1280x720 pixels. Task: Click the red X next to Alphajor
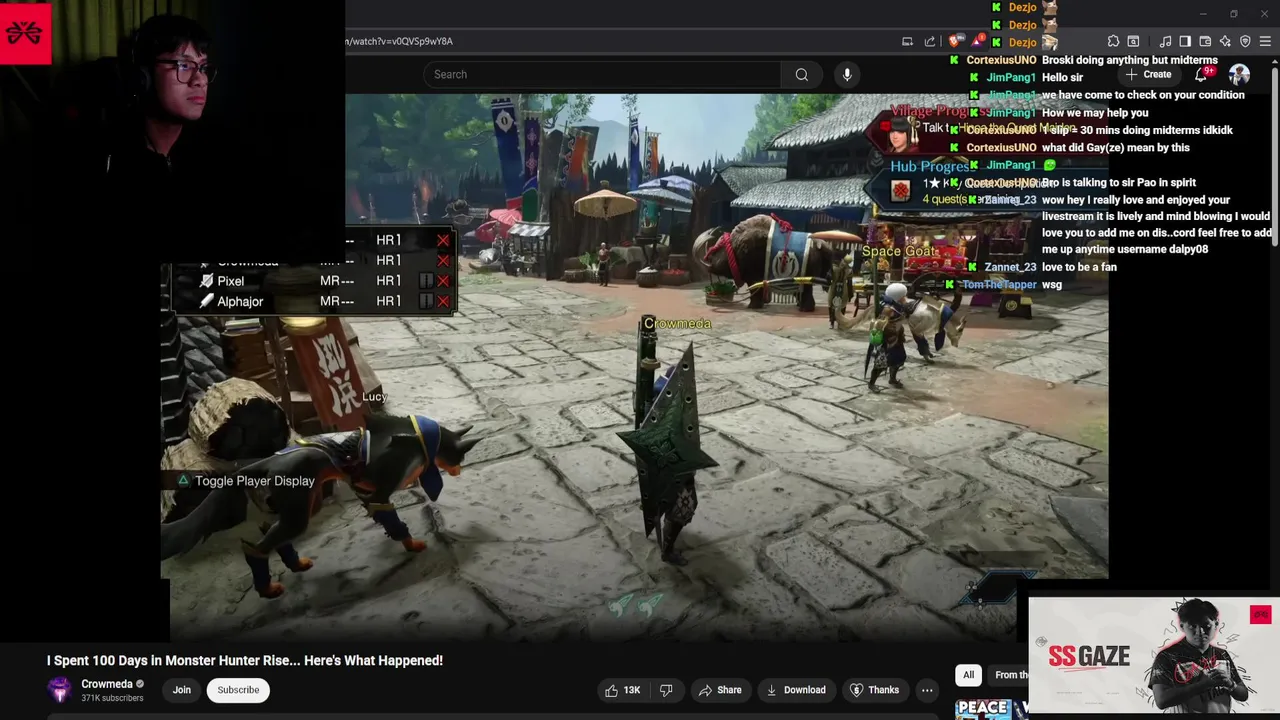coord(443,301)
